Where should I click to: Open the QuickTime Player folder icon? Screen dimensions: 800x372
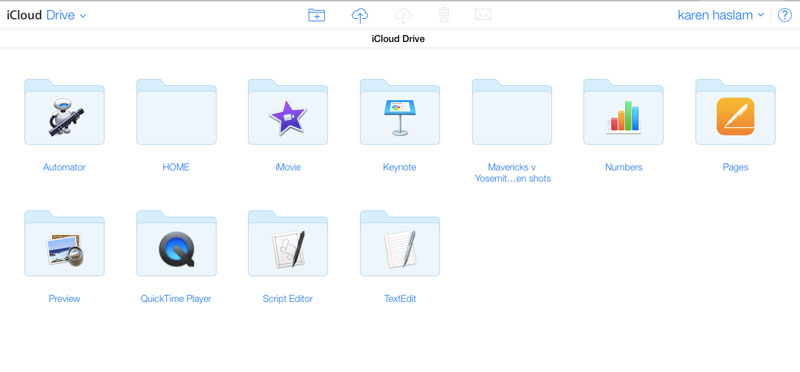[177, 243]
